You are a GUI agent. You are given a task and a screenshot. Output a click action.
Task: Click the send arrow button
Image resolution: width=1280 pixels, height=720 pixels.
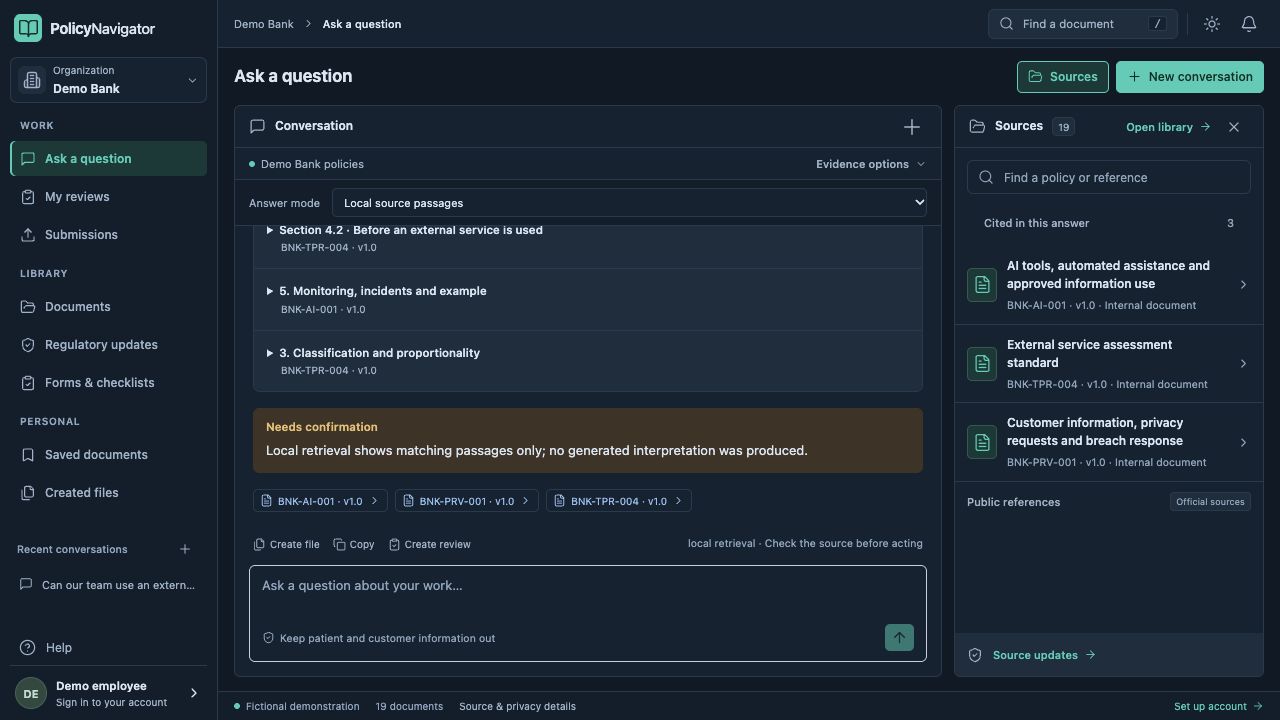coord(899,638)
